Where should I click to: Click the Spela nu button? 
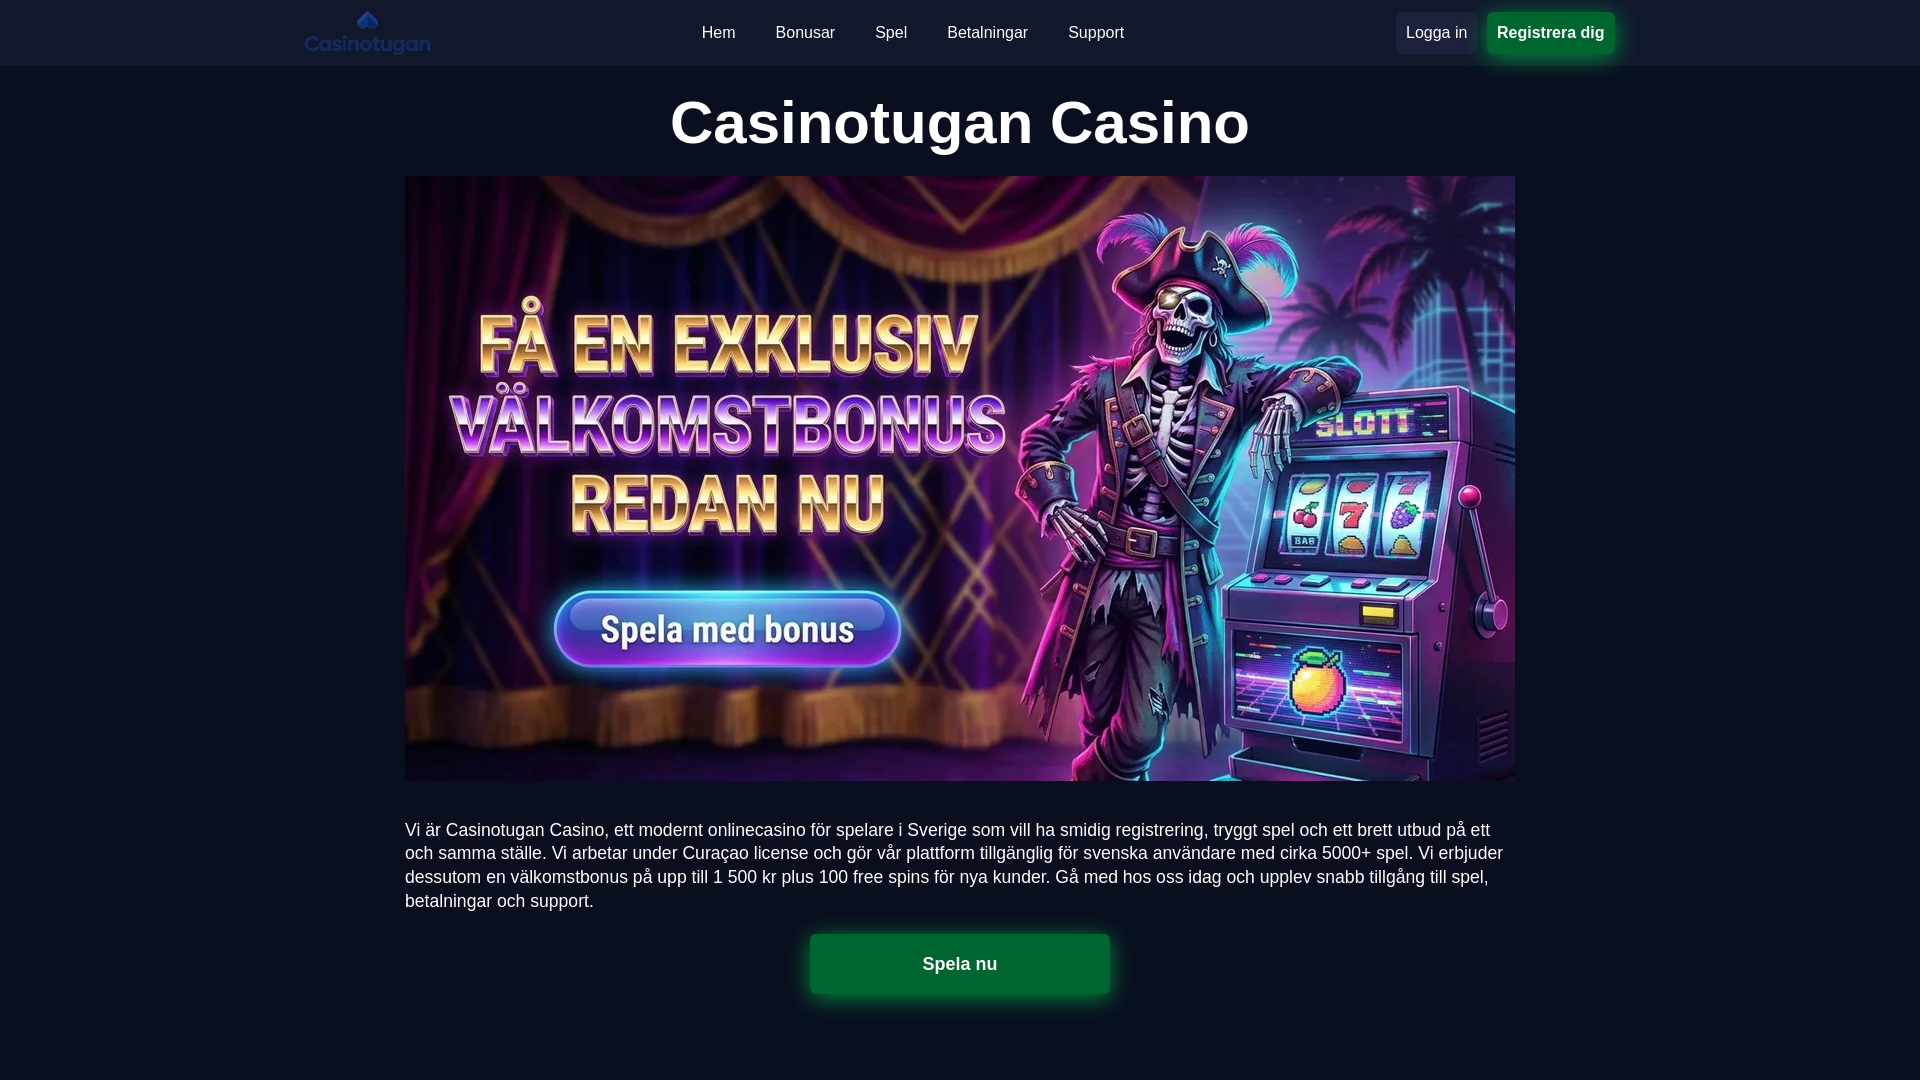(960, 964)
